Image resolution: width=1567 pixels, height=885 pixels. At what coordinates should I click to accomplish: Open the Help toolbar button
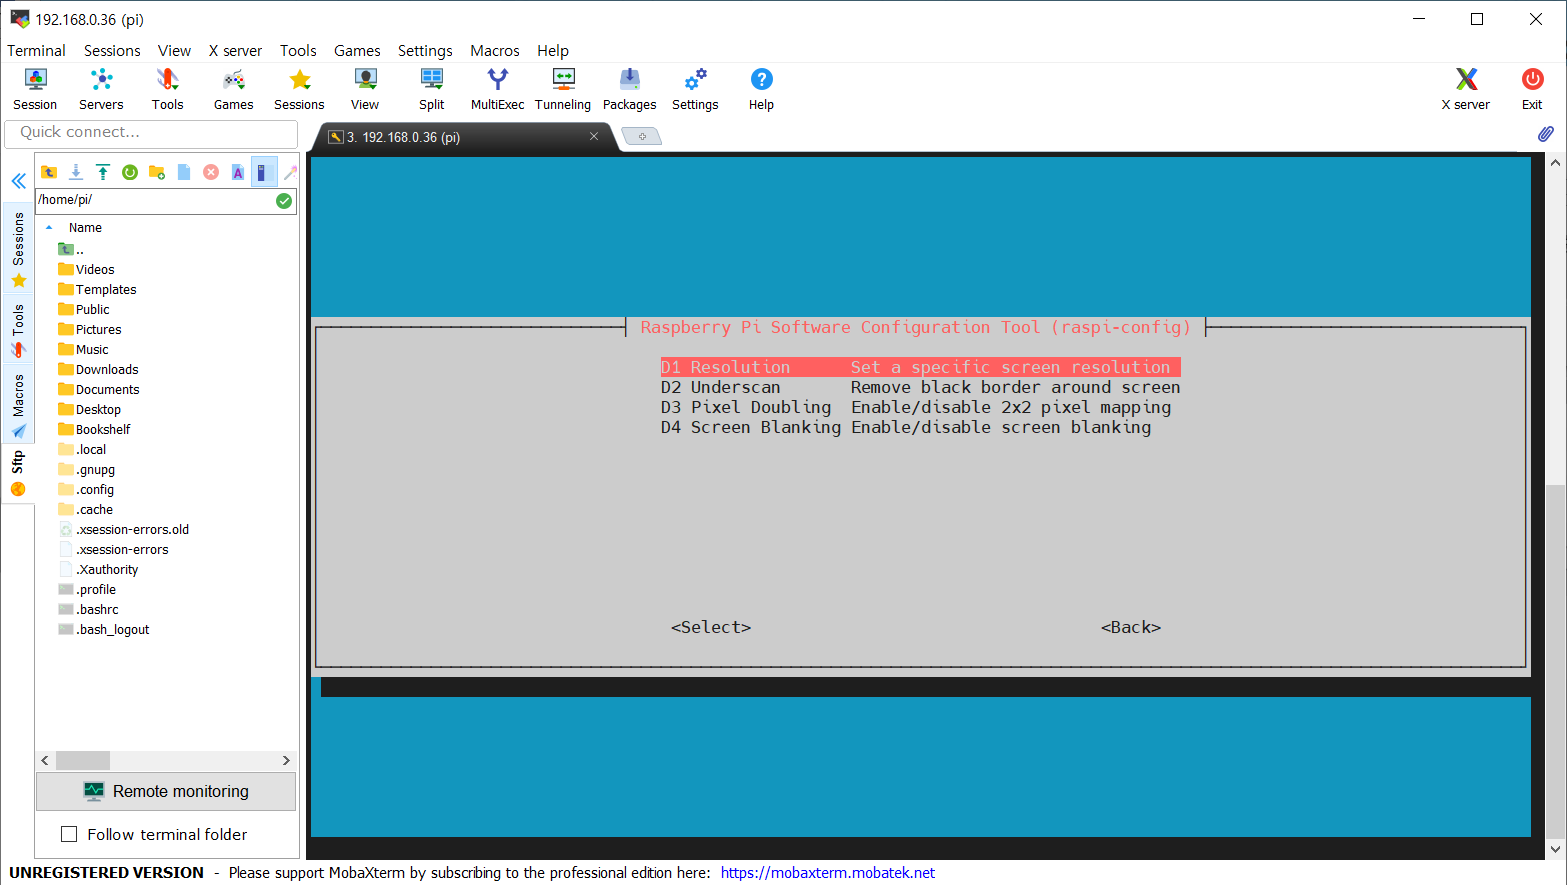click(761, 89)
